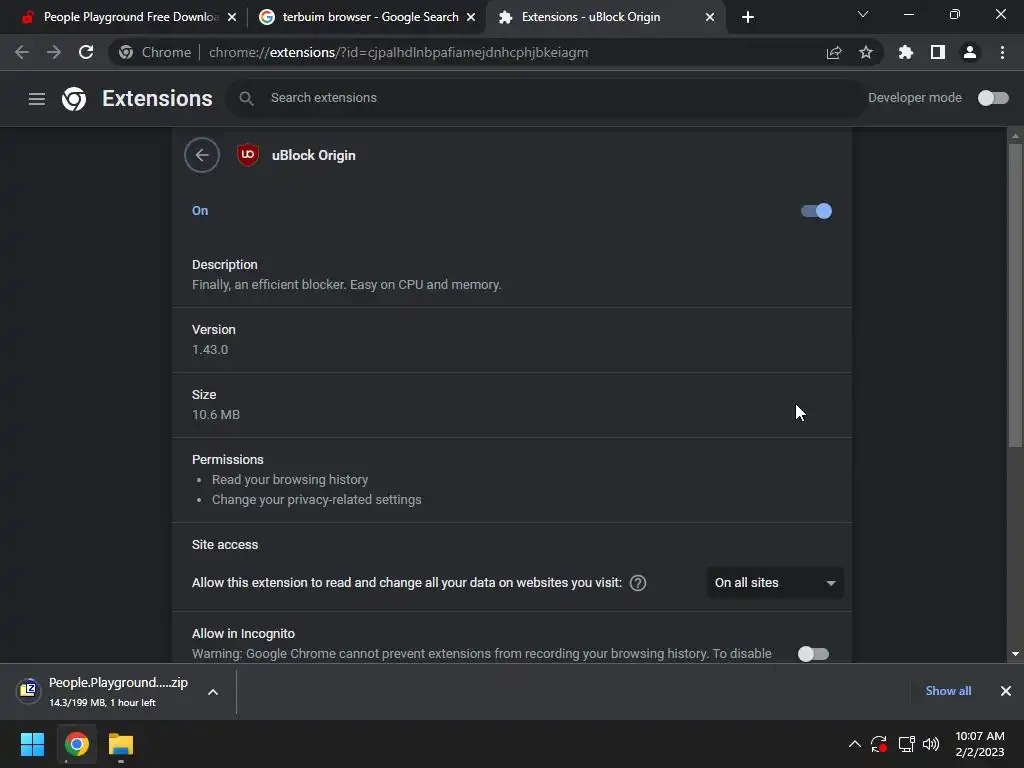Viewport: 1024px width, 768px height.
Task: Click the address bar URL
Action: [x=398, y=52]
